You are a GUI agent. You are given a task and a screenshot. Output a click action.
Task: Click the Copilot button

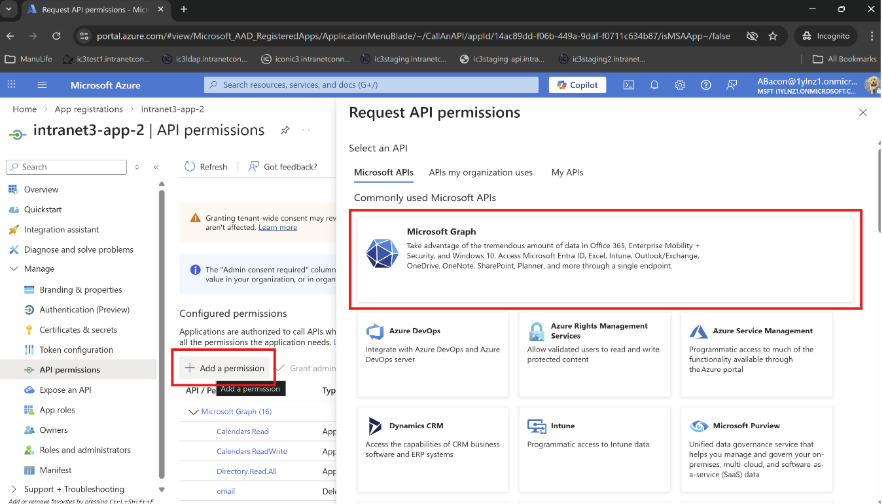[x=578, y=85]
